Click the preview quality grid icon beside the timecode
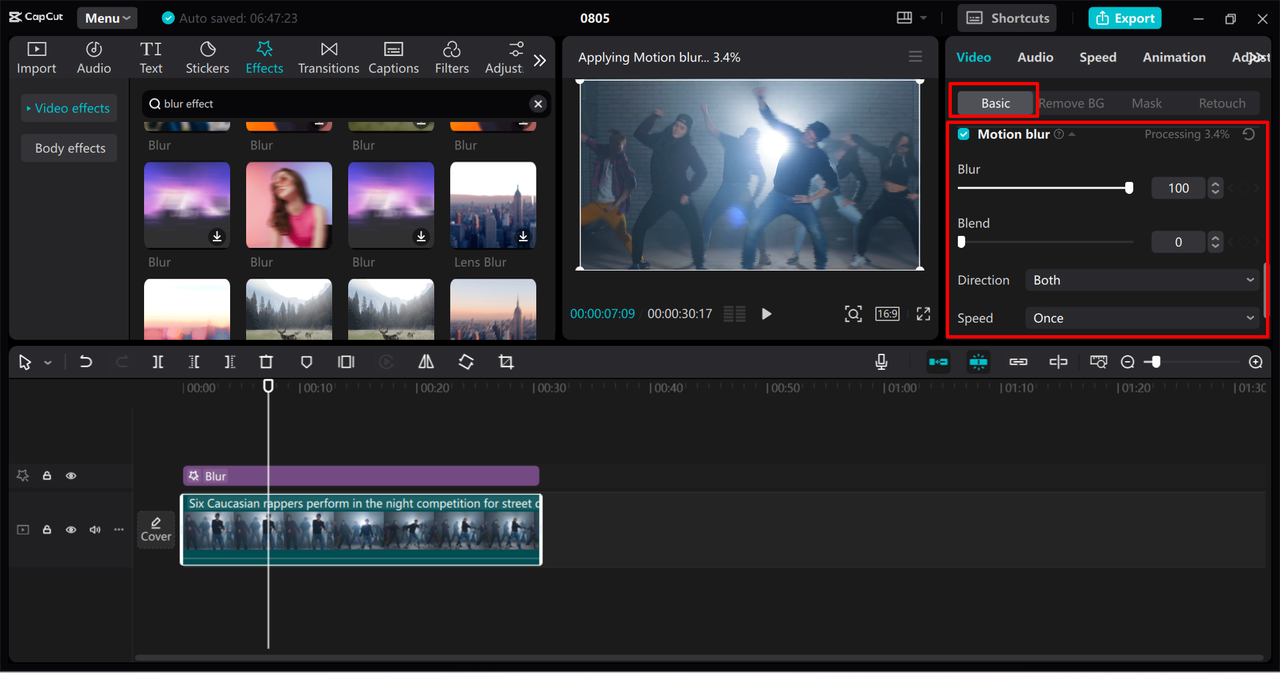The width and height of the screenshot is (1280, 673). [735, 314]
